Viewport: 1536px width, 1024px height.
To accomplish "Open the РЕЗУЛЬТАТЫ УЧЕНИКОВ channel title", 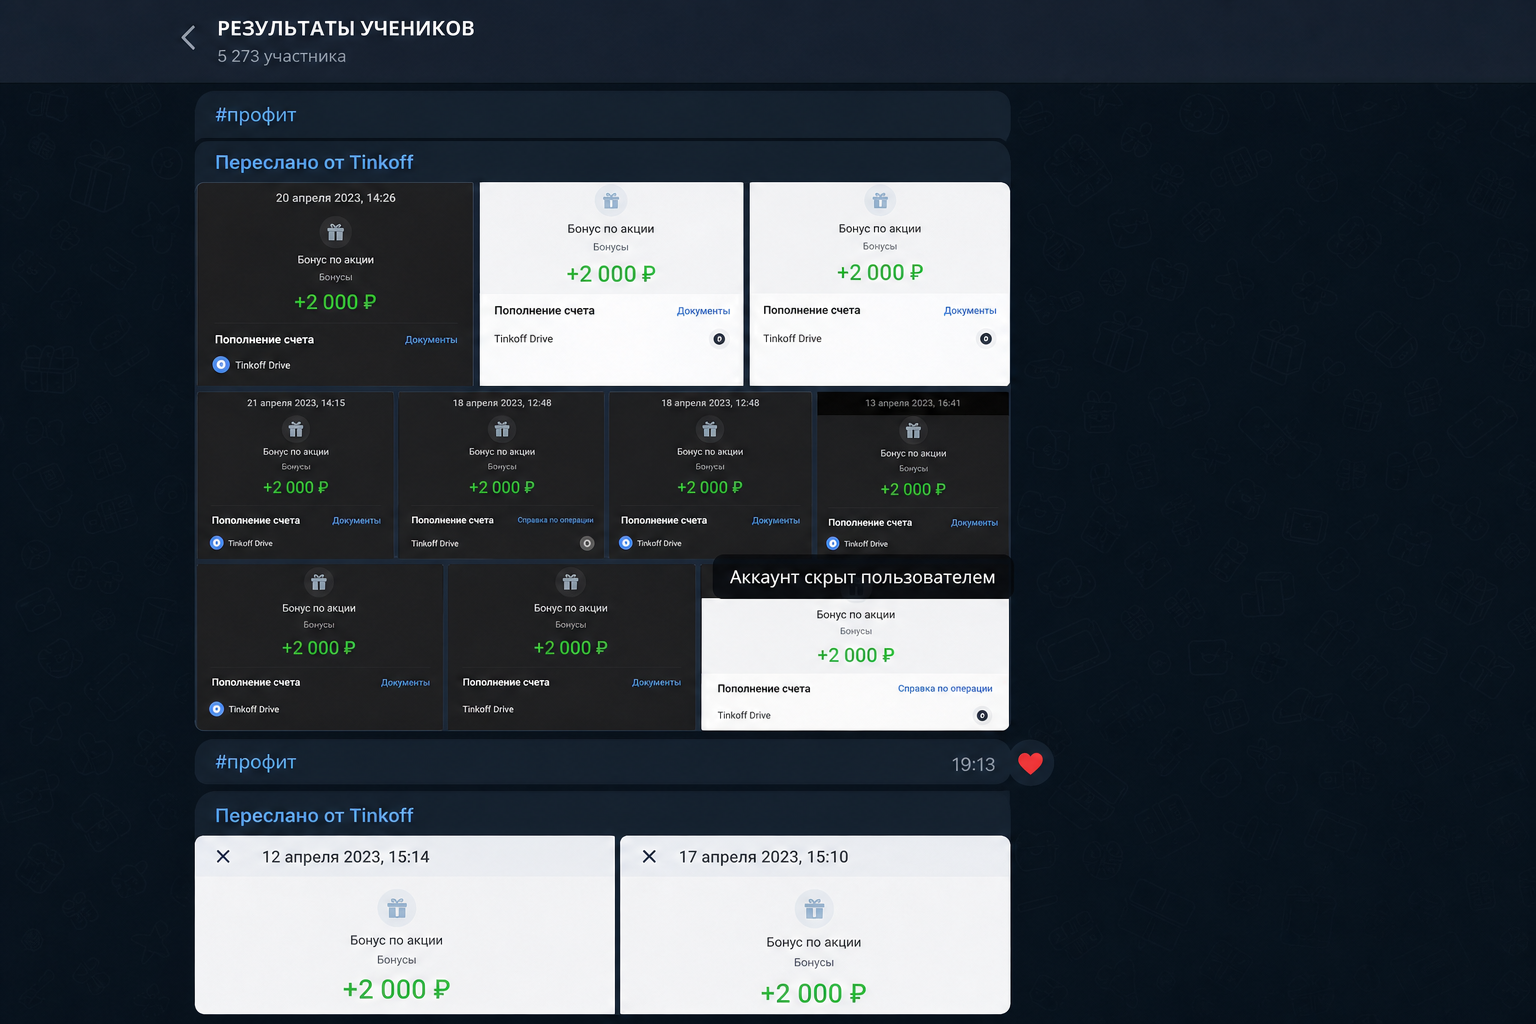I will [x=346, y=28].
